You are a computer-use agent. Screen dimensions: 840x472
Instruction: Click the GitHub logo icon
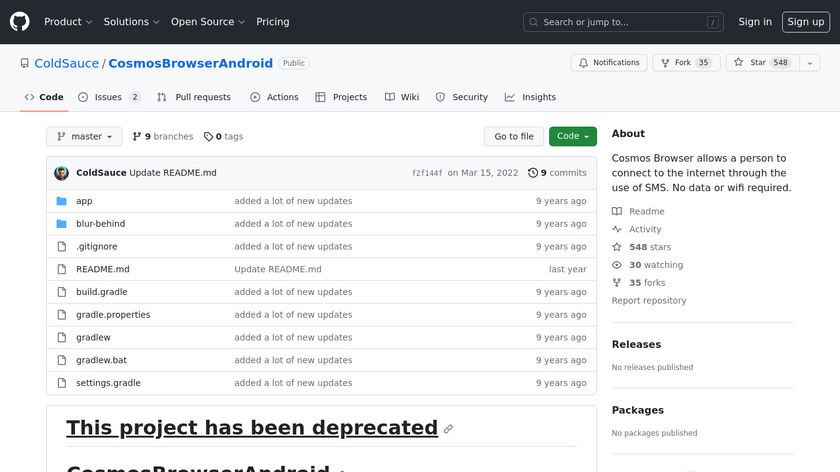[x=20, y=21]
